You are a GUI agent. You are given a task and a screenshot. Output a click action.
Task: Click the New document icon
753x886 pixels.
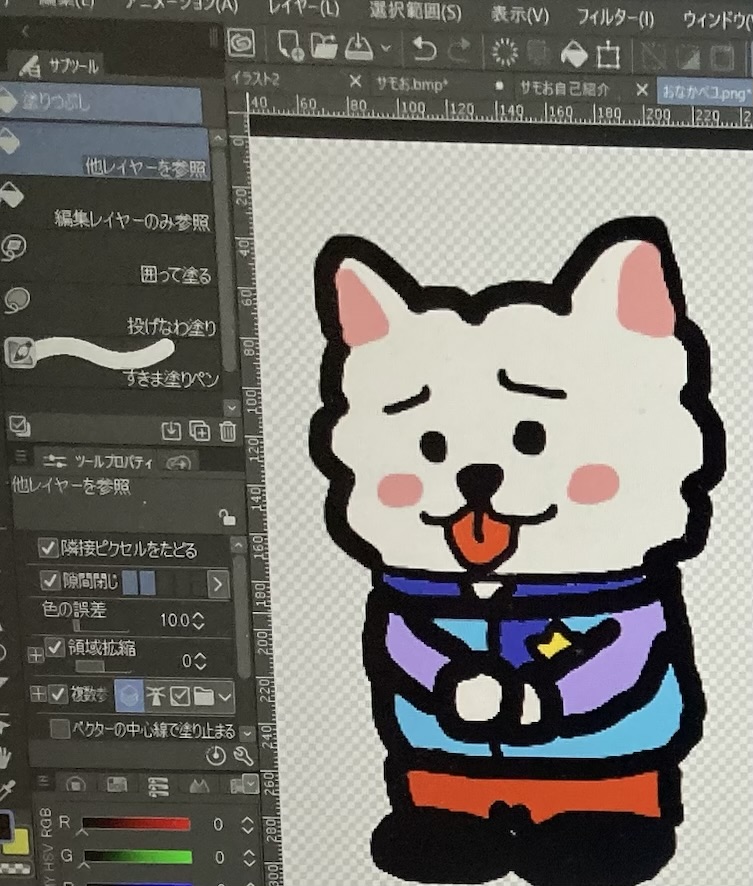click(x=290, y=46)
